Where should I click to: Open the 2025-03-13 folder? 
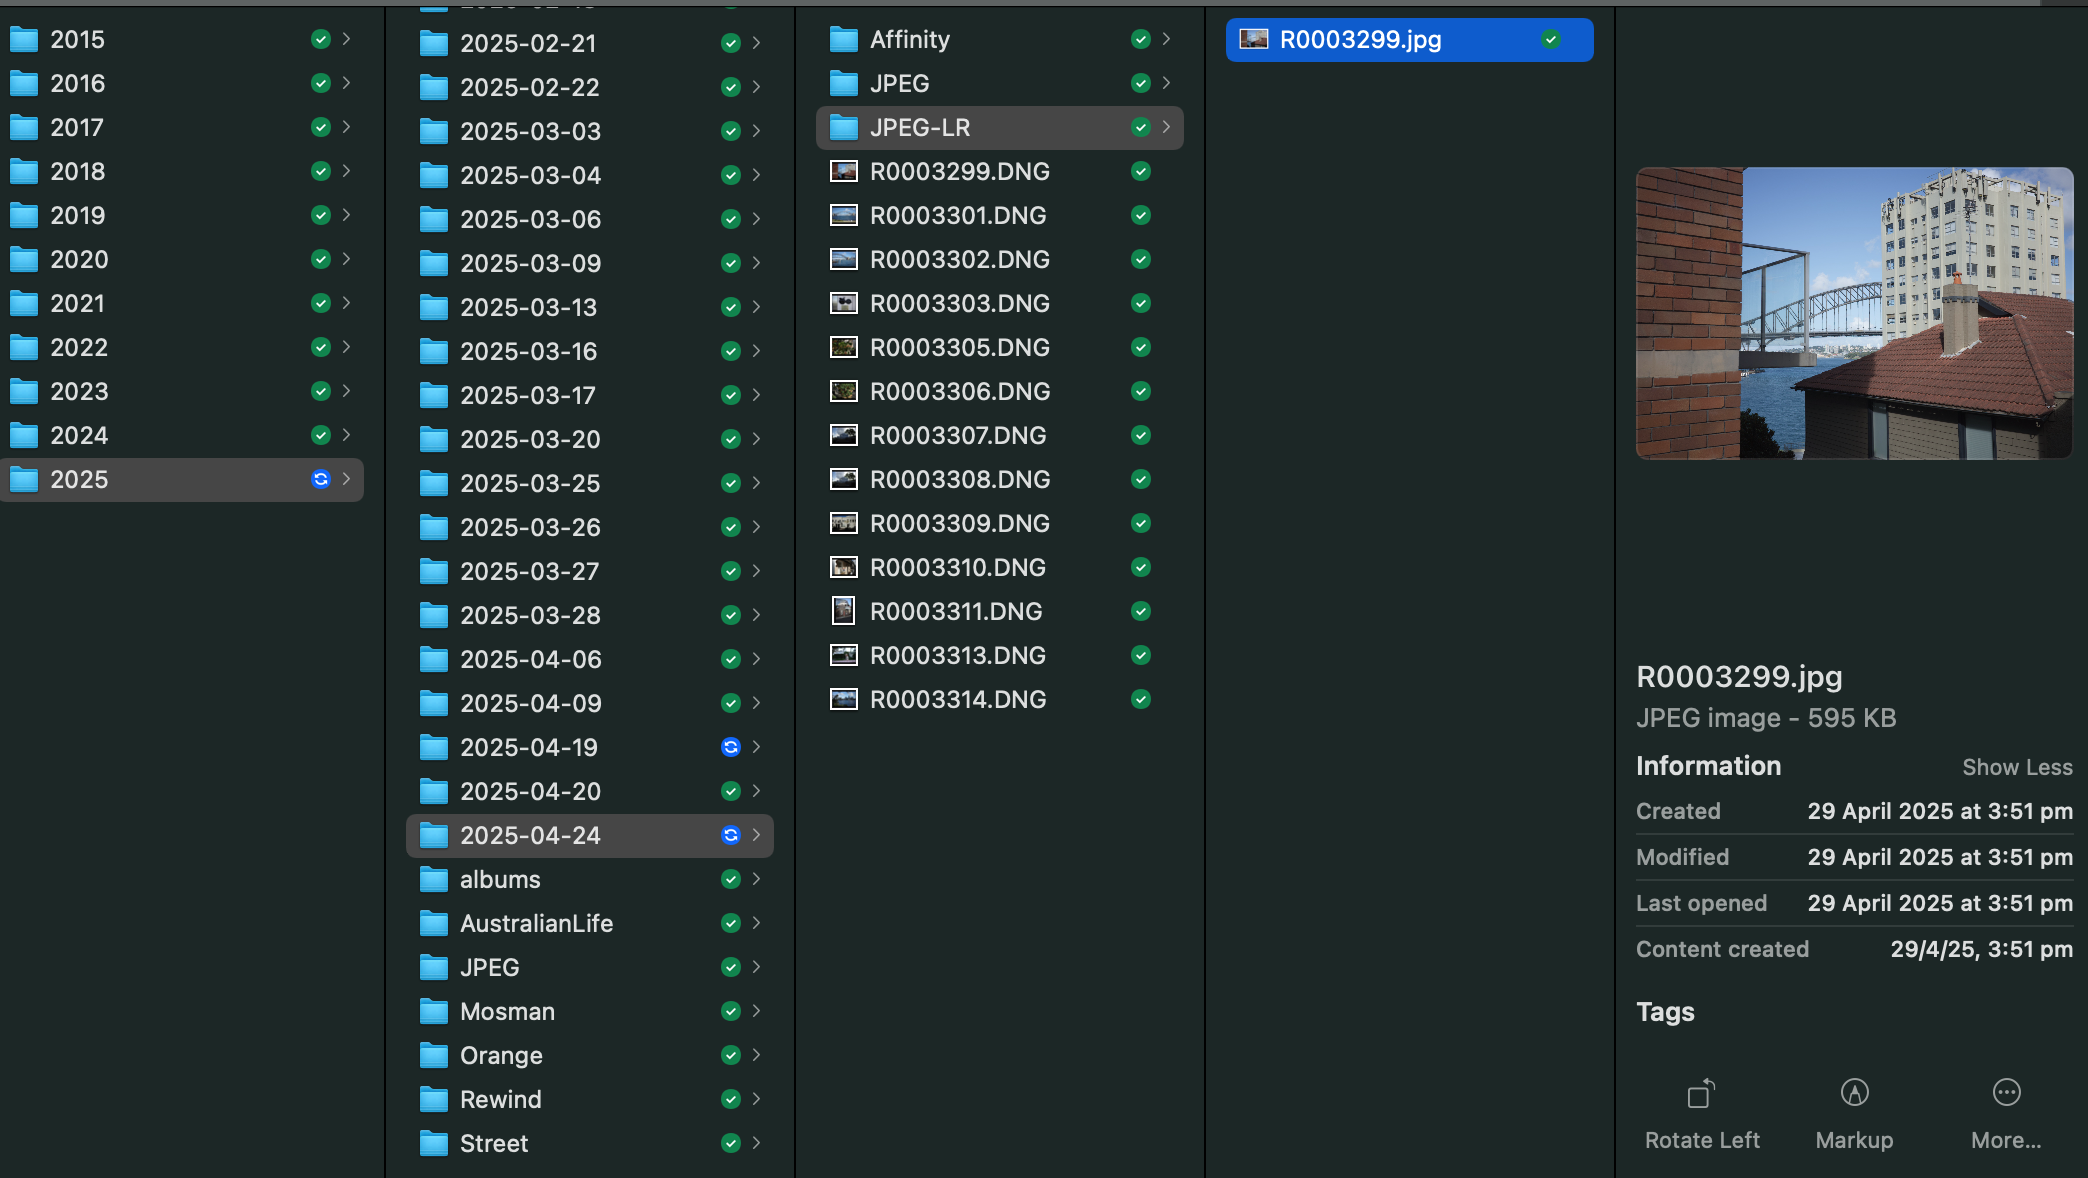point(531,307)
